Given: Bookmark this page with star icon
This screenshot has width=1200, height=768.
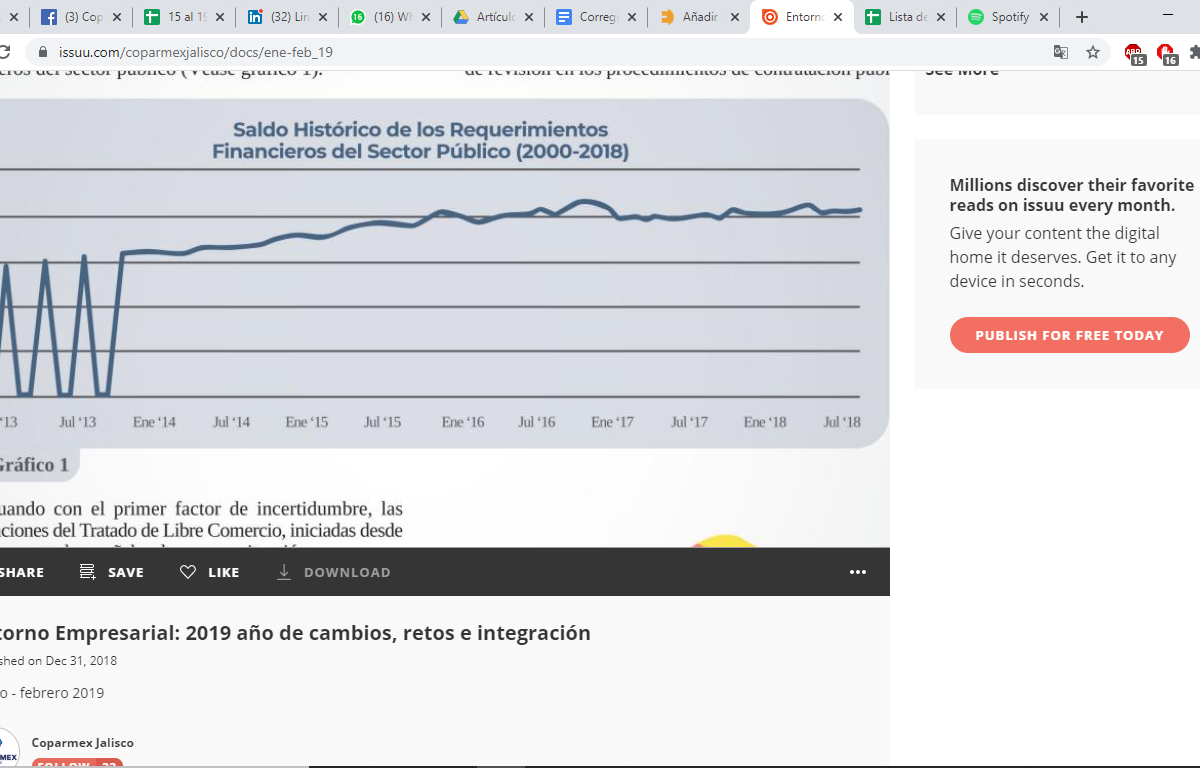Looking at the screenshot, I should coord(1093,52).
